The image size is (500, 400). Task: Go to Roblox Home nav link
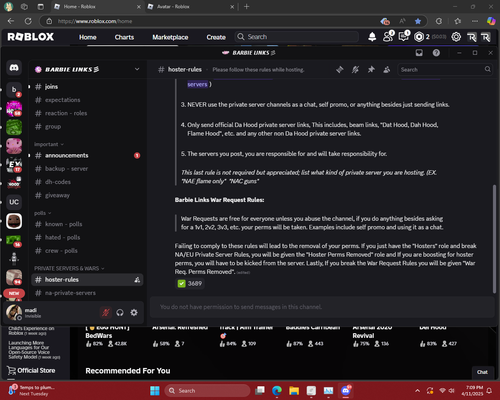pos(88,37)
